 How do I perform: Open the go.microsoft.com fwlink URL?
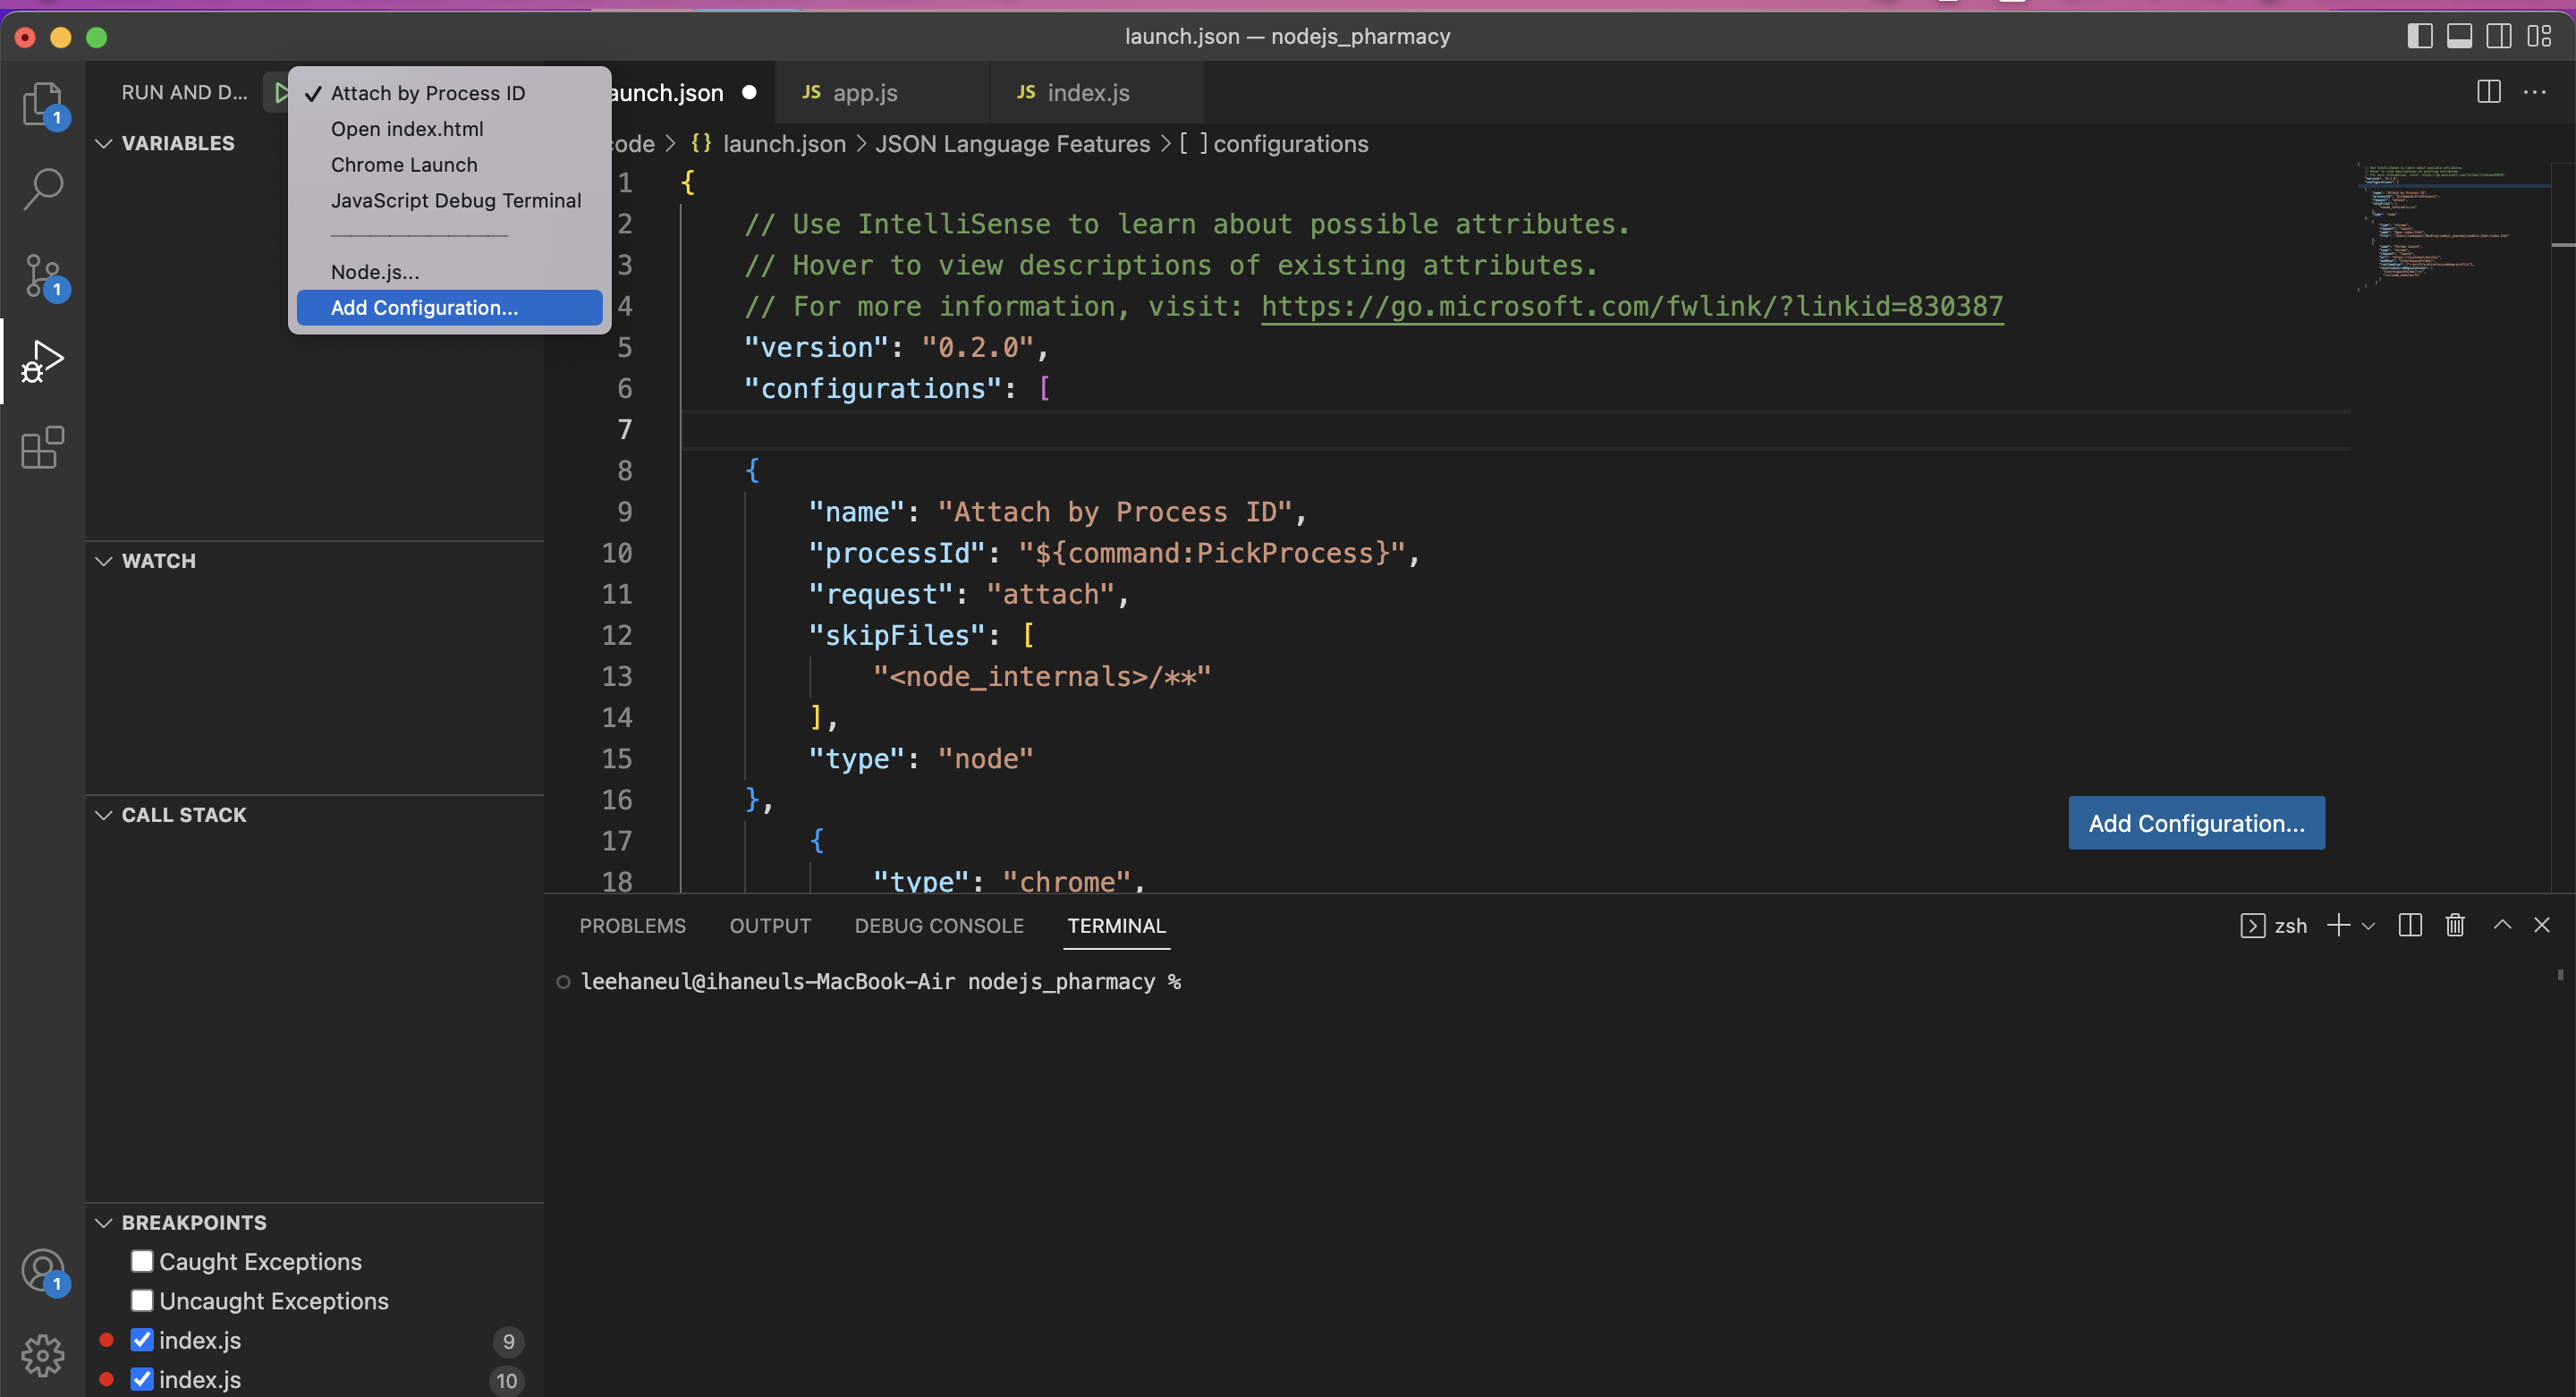click(1632, 306)
